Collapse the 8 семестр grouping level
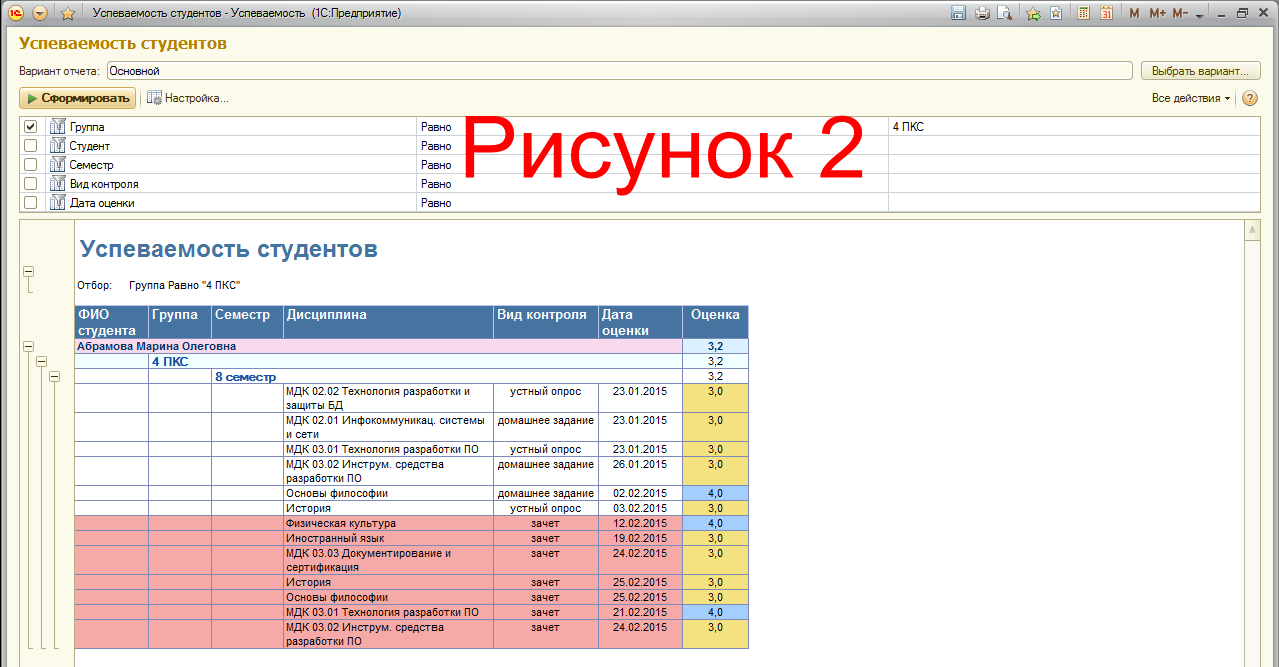Image resolution: width=1279 pixels, height=667 pixels. pyautogui.click(x=55, y=376)
